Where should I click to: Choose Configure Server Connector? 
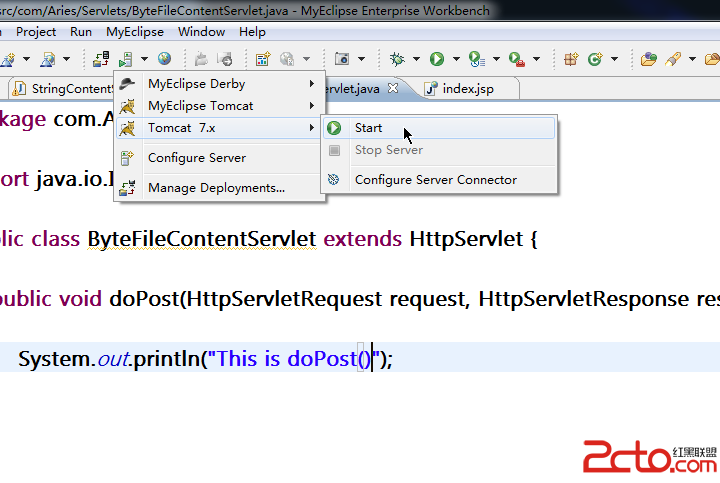click(x=439, y=180)
